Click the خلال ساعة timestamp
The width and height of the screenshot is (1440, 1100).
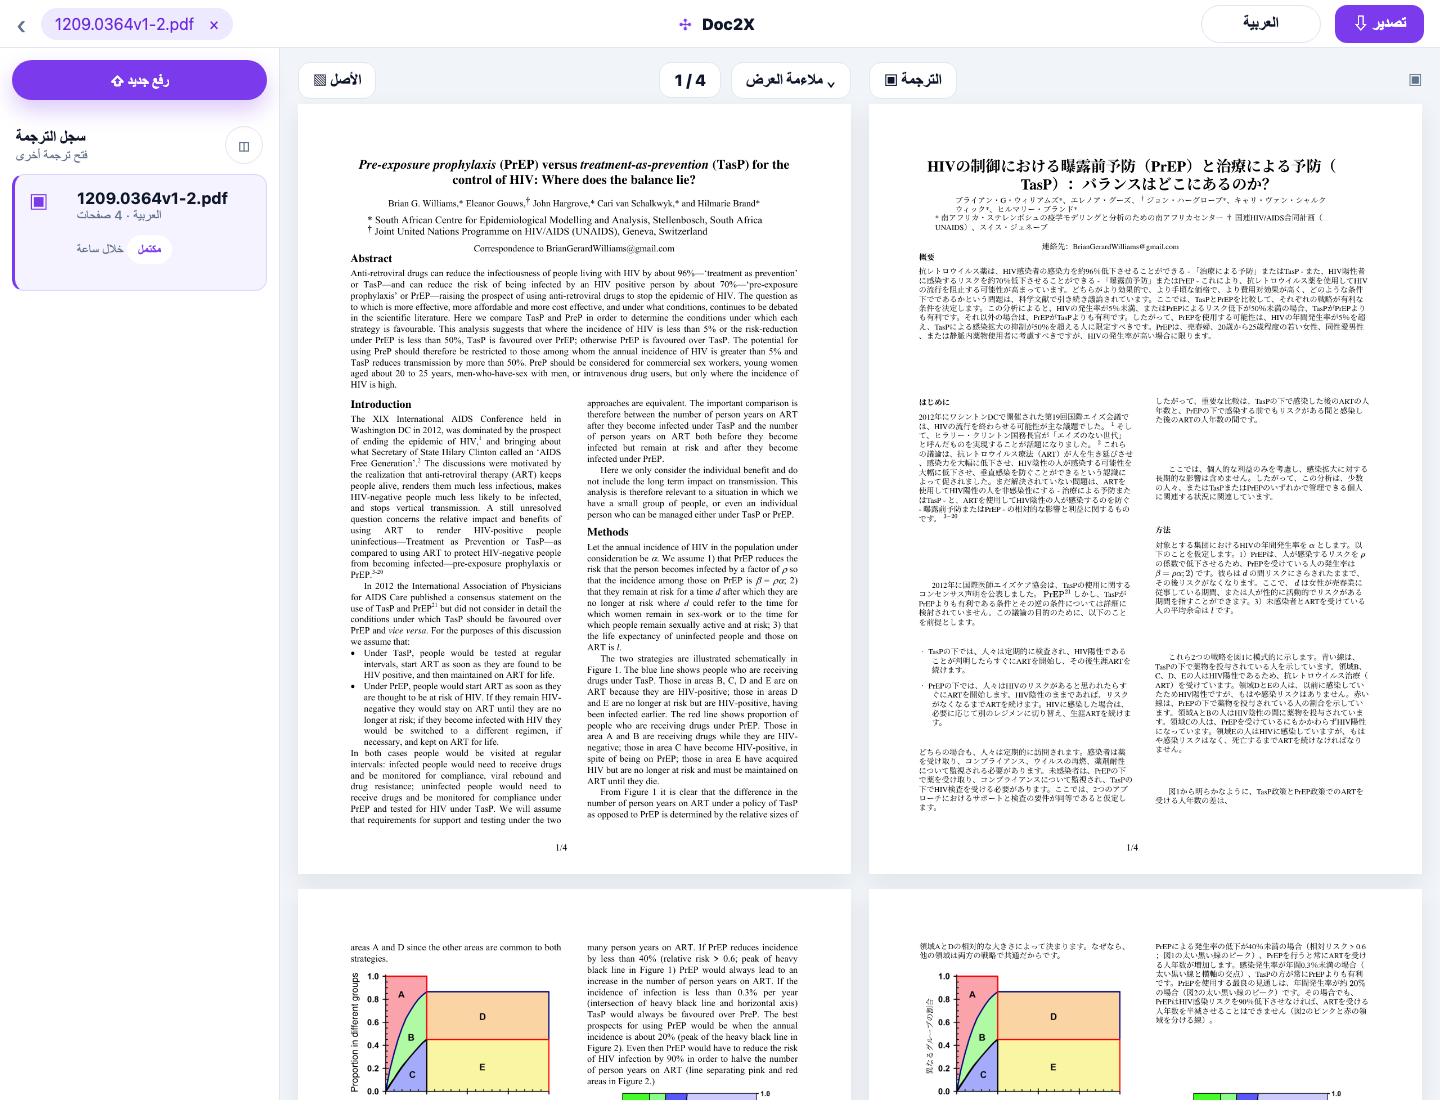[100, 249]
